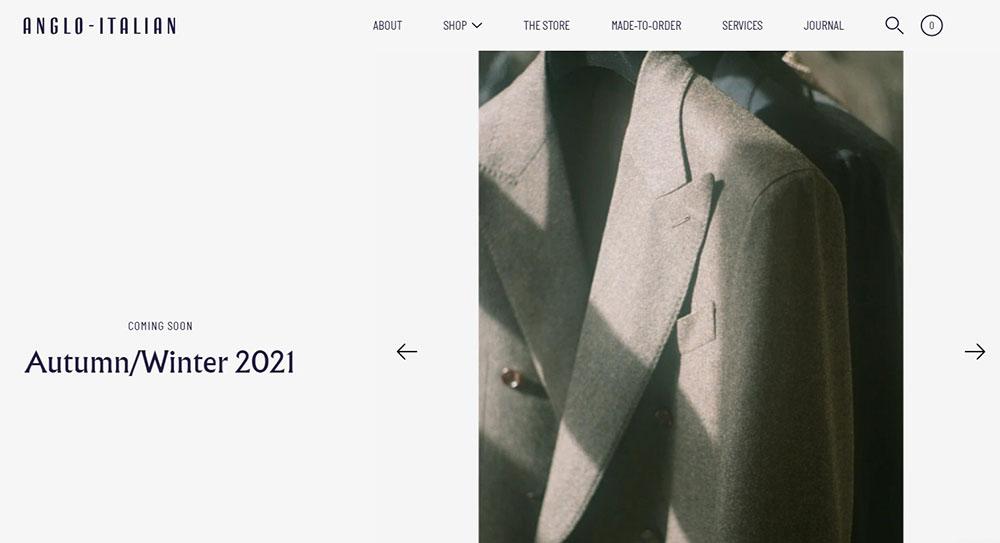Click the jacket breast pocket in photo
Viewport: 1000px width, 543px height.
(696, 327)
